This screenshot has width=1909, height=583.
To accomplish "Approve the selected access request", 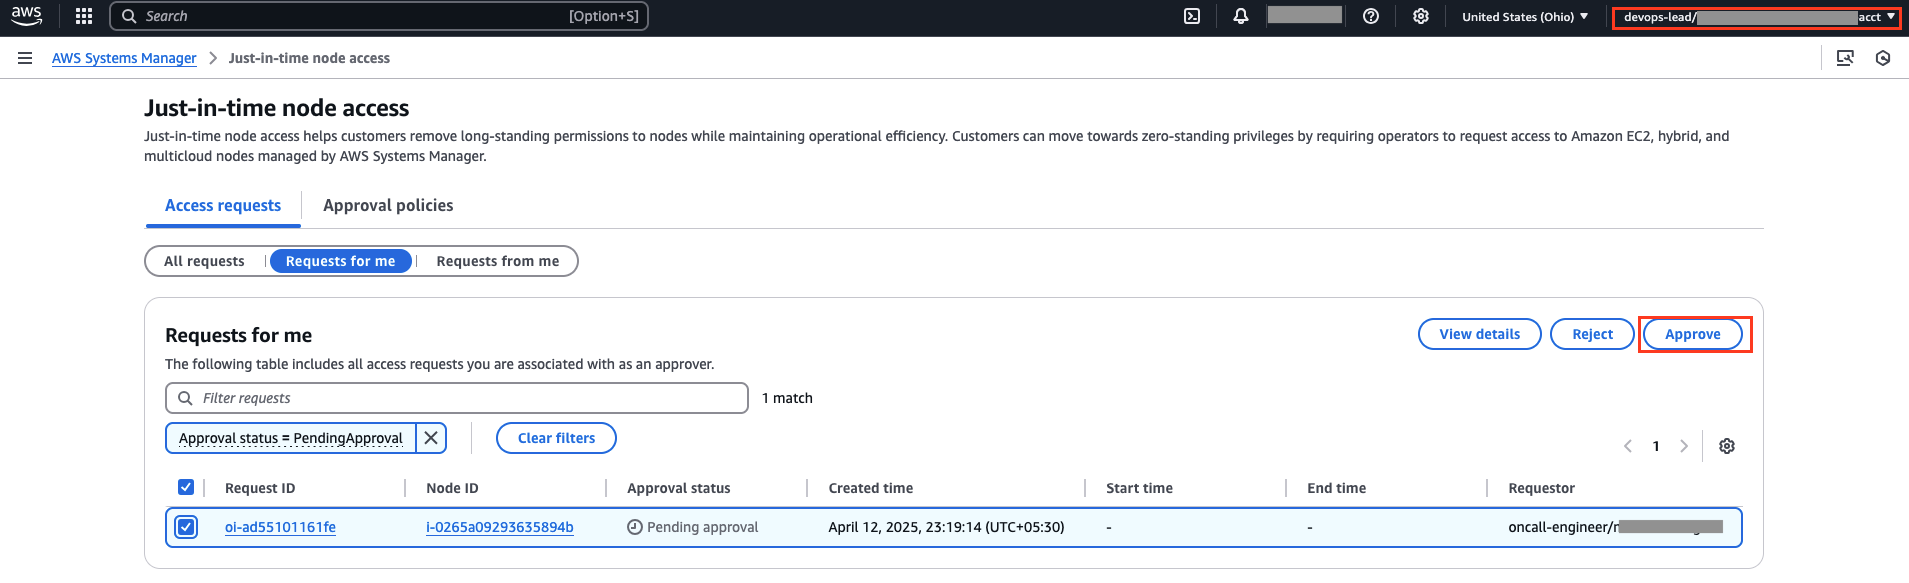I will [x=1693, y=334].
